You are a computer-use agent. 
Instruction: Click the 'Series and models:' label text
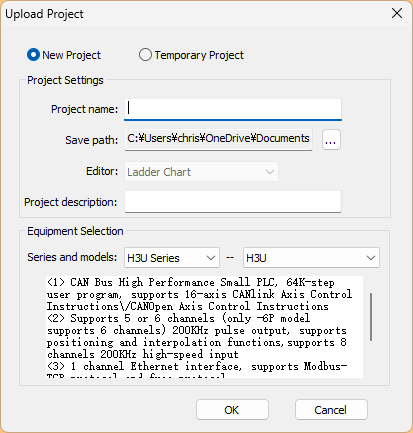tap(72, 257)
